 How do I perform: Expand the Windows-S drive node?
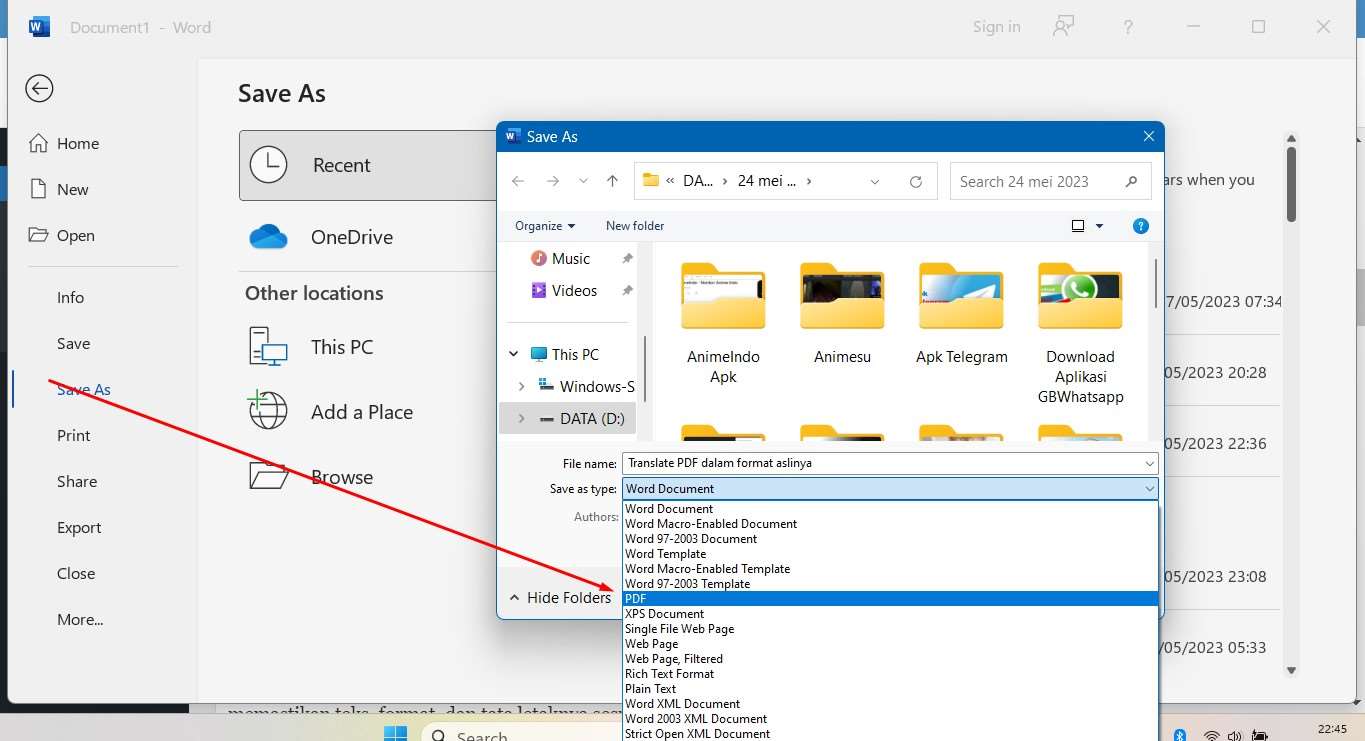click(521, 386)
